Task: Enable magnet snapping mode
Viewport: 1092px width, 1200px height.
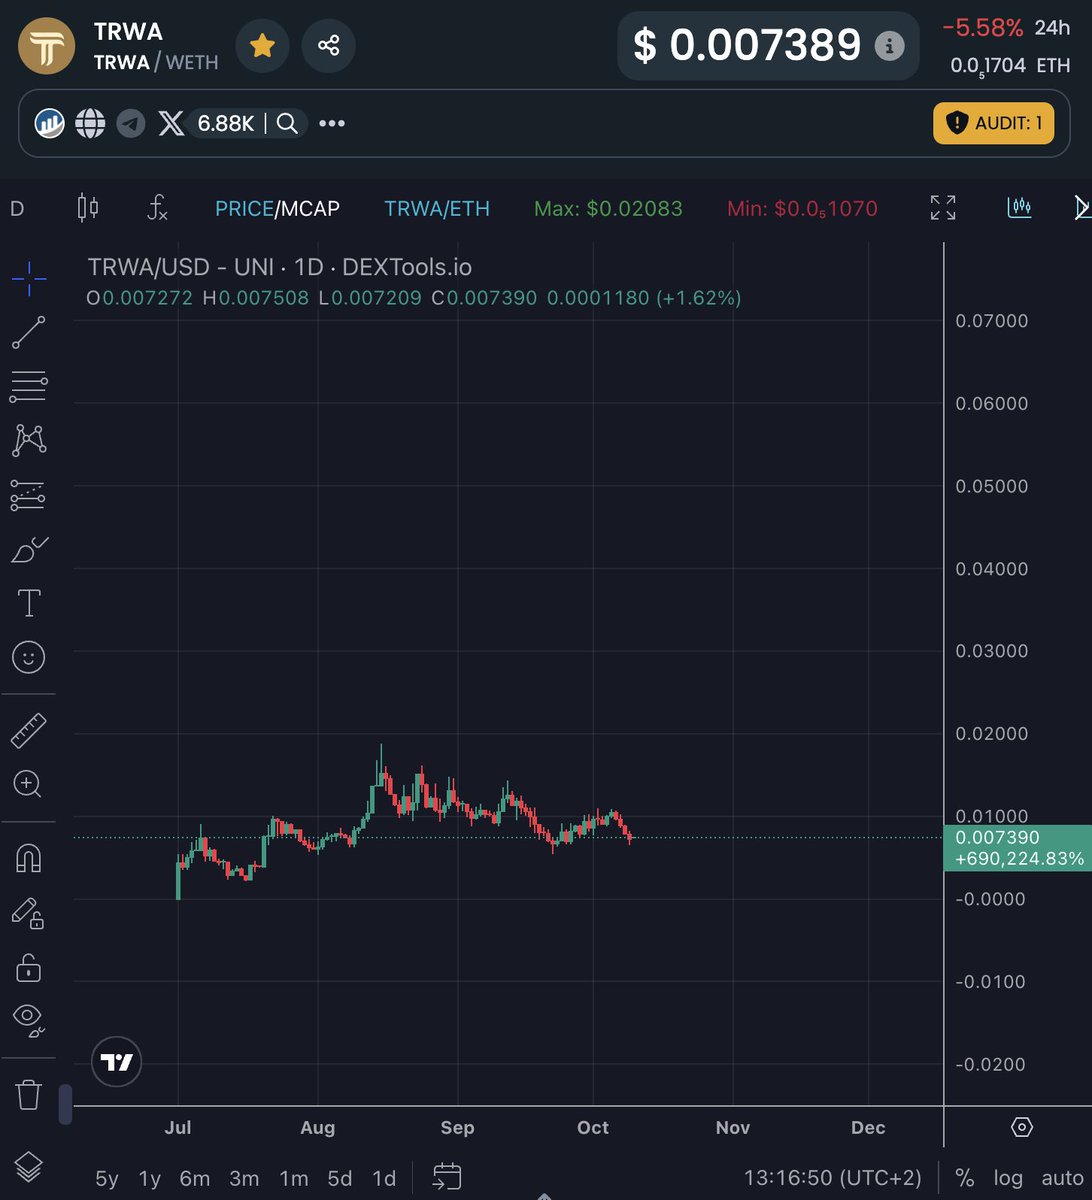Action: click(x=28, y=857)
